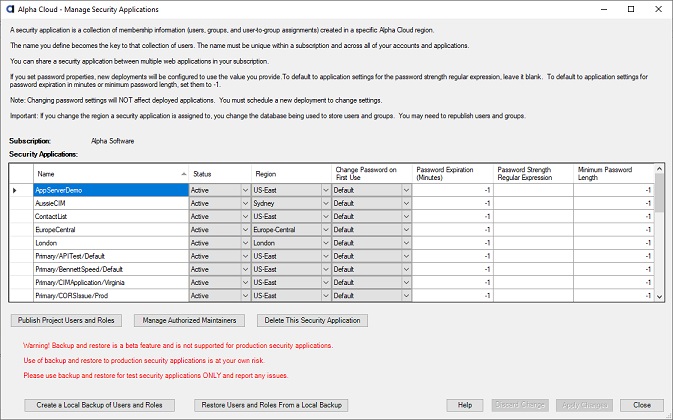Screen dimensions: 673x420
Task: Click the row header beside AussieCIM
Action: [x=21, y=203]
